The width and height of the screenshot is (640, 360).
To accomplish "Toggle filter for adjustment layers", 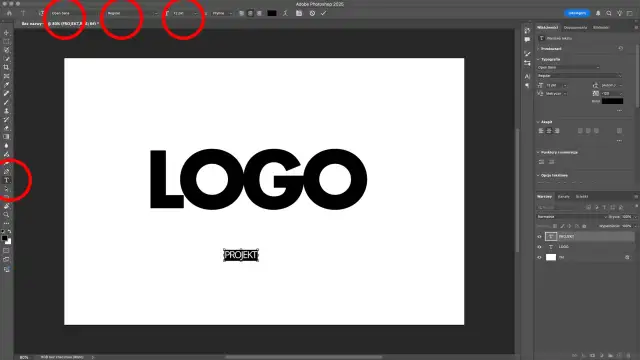I will (596, 207).
